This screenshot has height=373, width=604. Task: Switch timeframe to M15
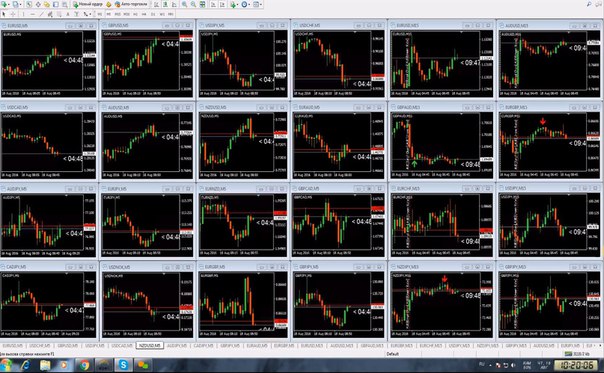click(117, 14)
